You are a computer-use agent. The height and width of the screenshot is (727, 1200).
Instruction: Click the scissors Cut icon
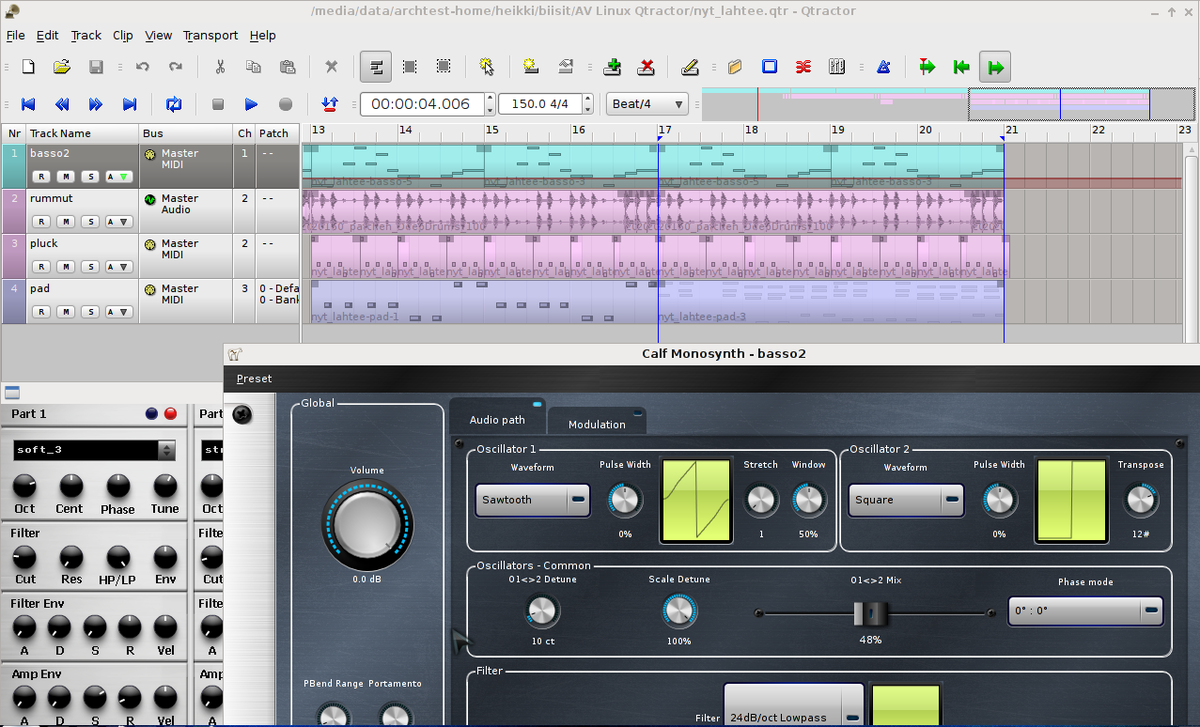(219, 67)
